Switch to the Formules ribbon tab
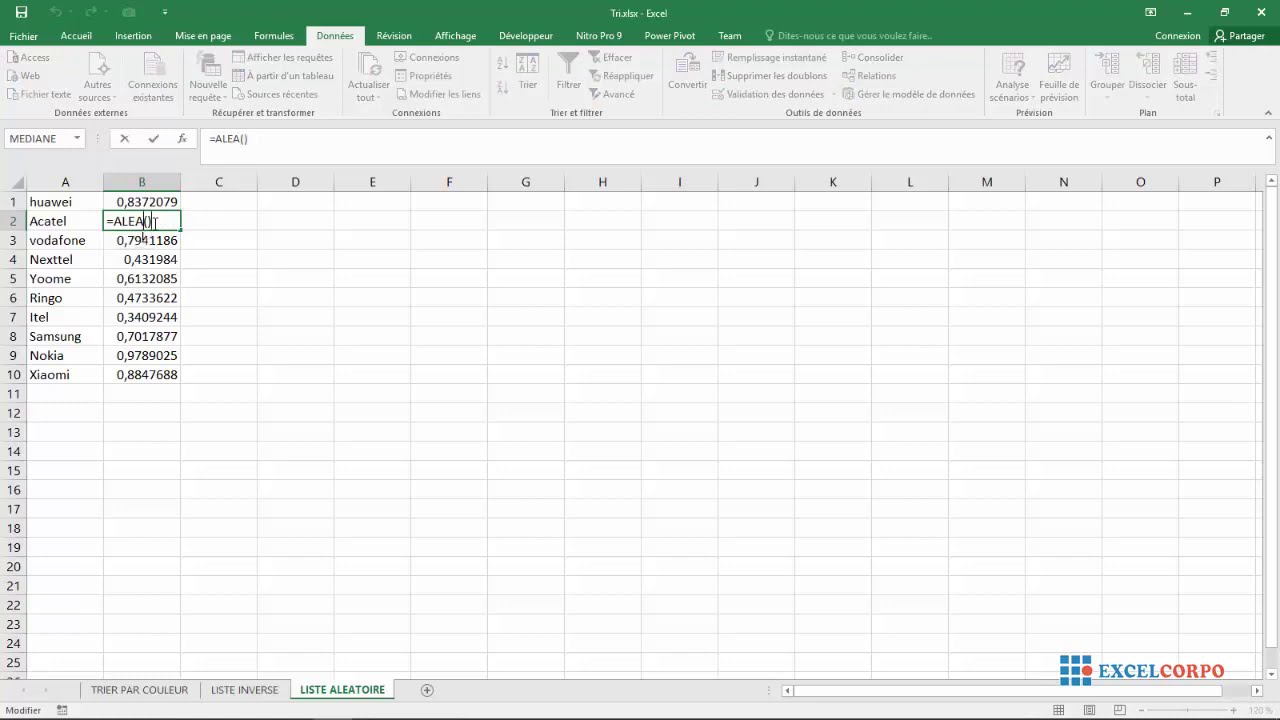1280x720 pixels. [274, 35]
